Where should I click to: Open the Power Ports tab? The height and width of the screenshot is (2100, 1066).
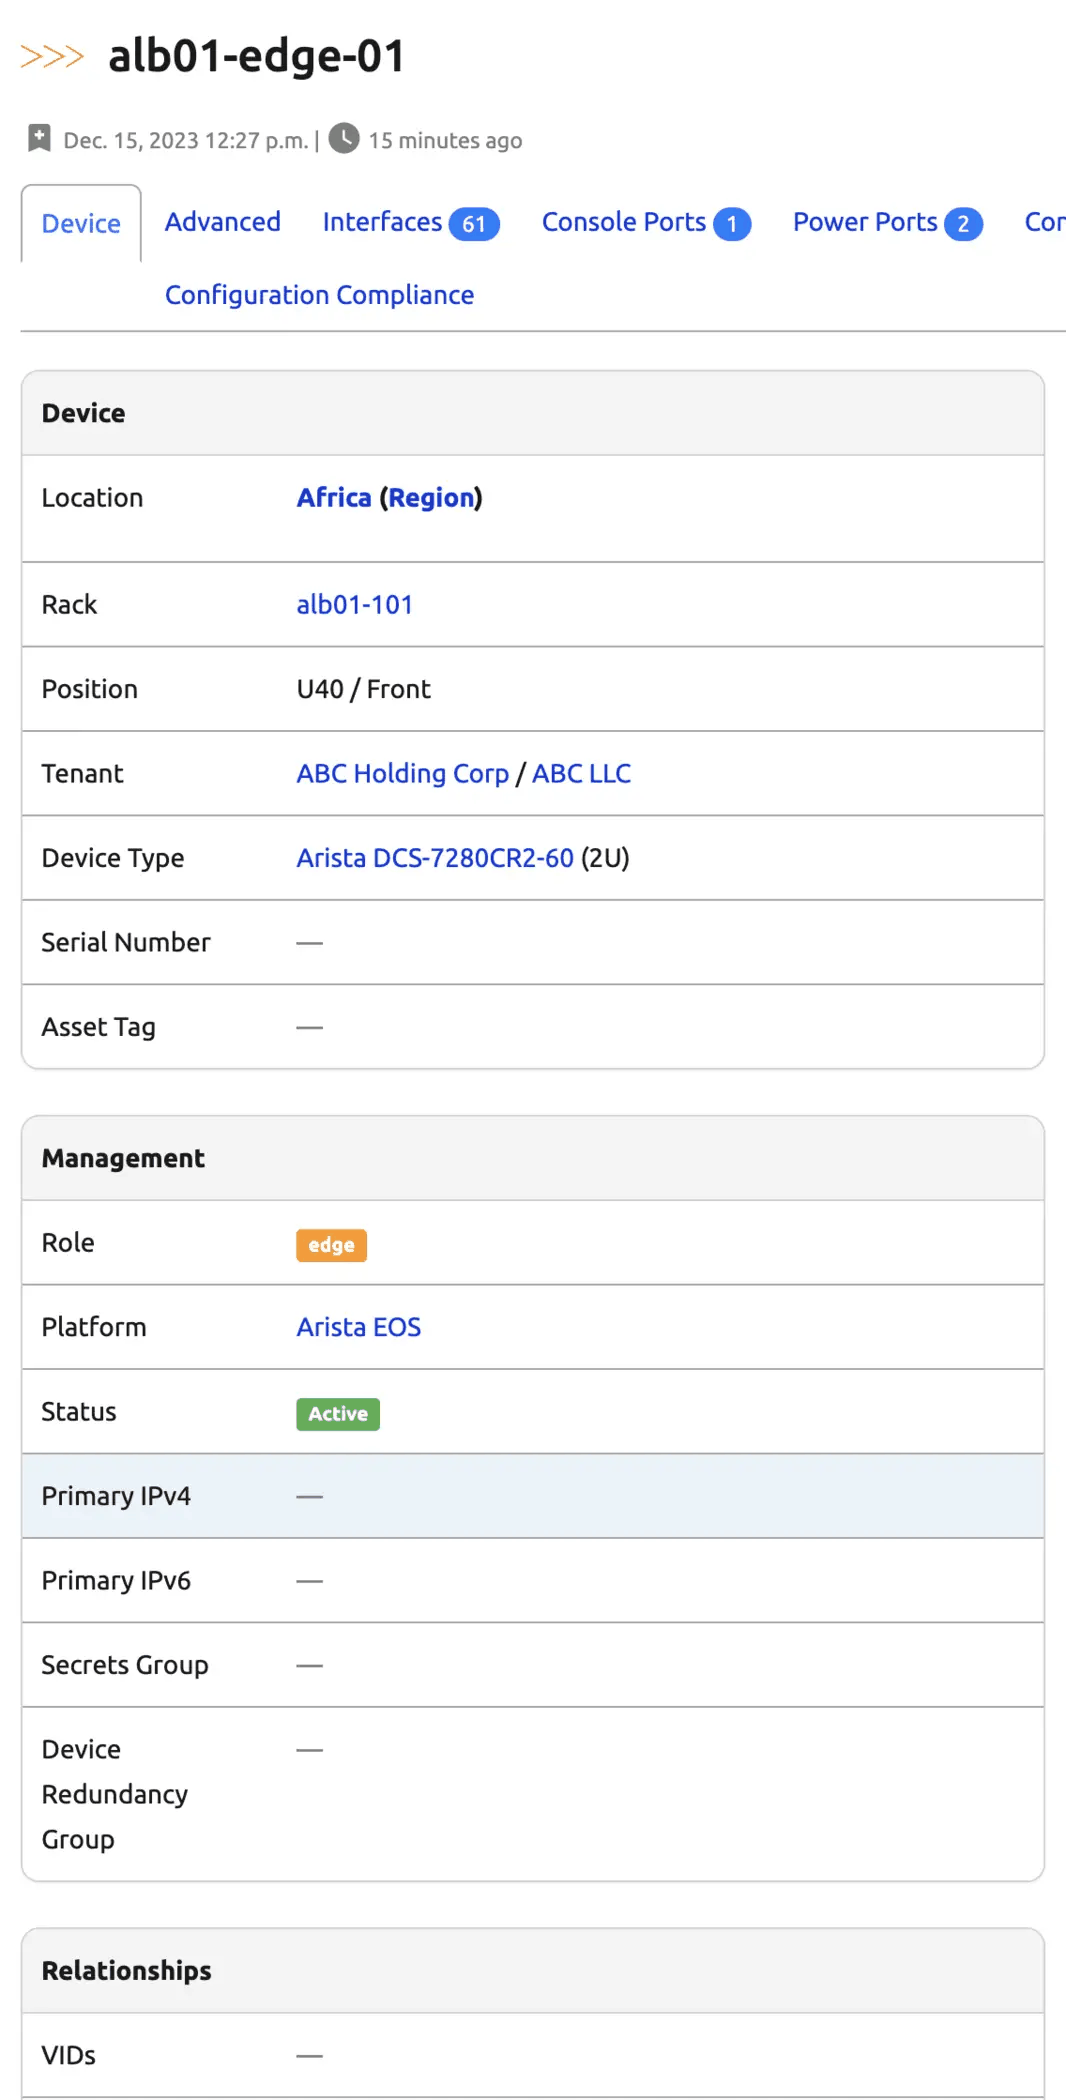[x=865, y=222]
